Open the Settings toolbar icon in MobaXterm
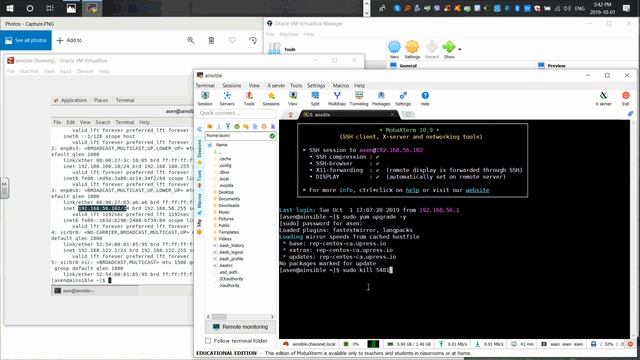The image size is (640, 360). 403,98
